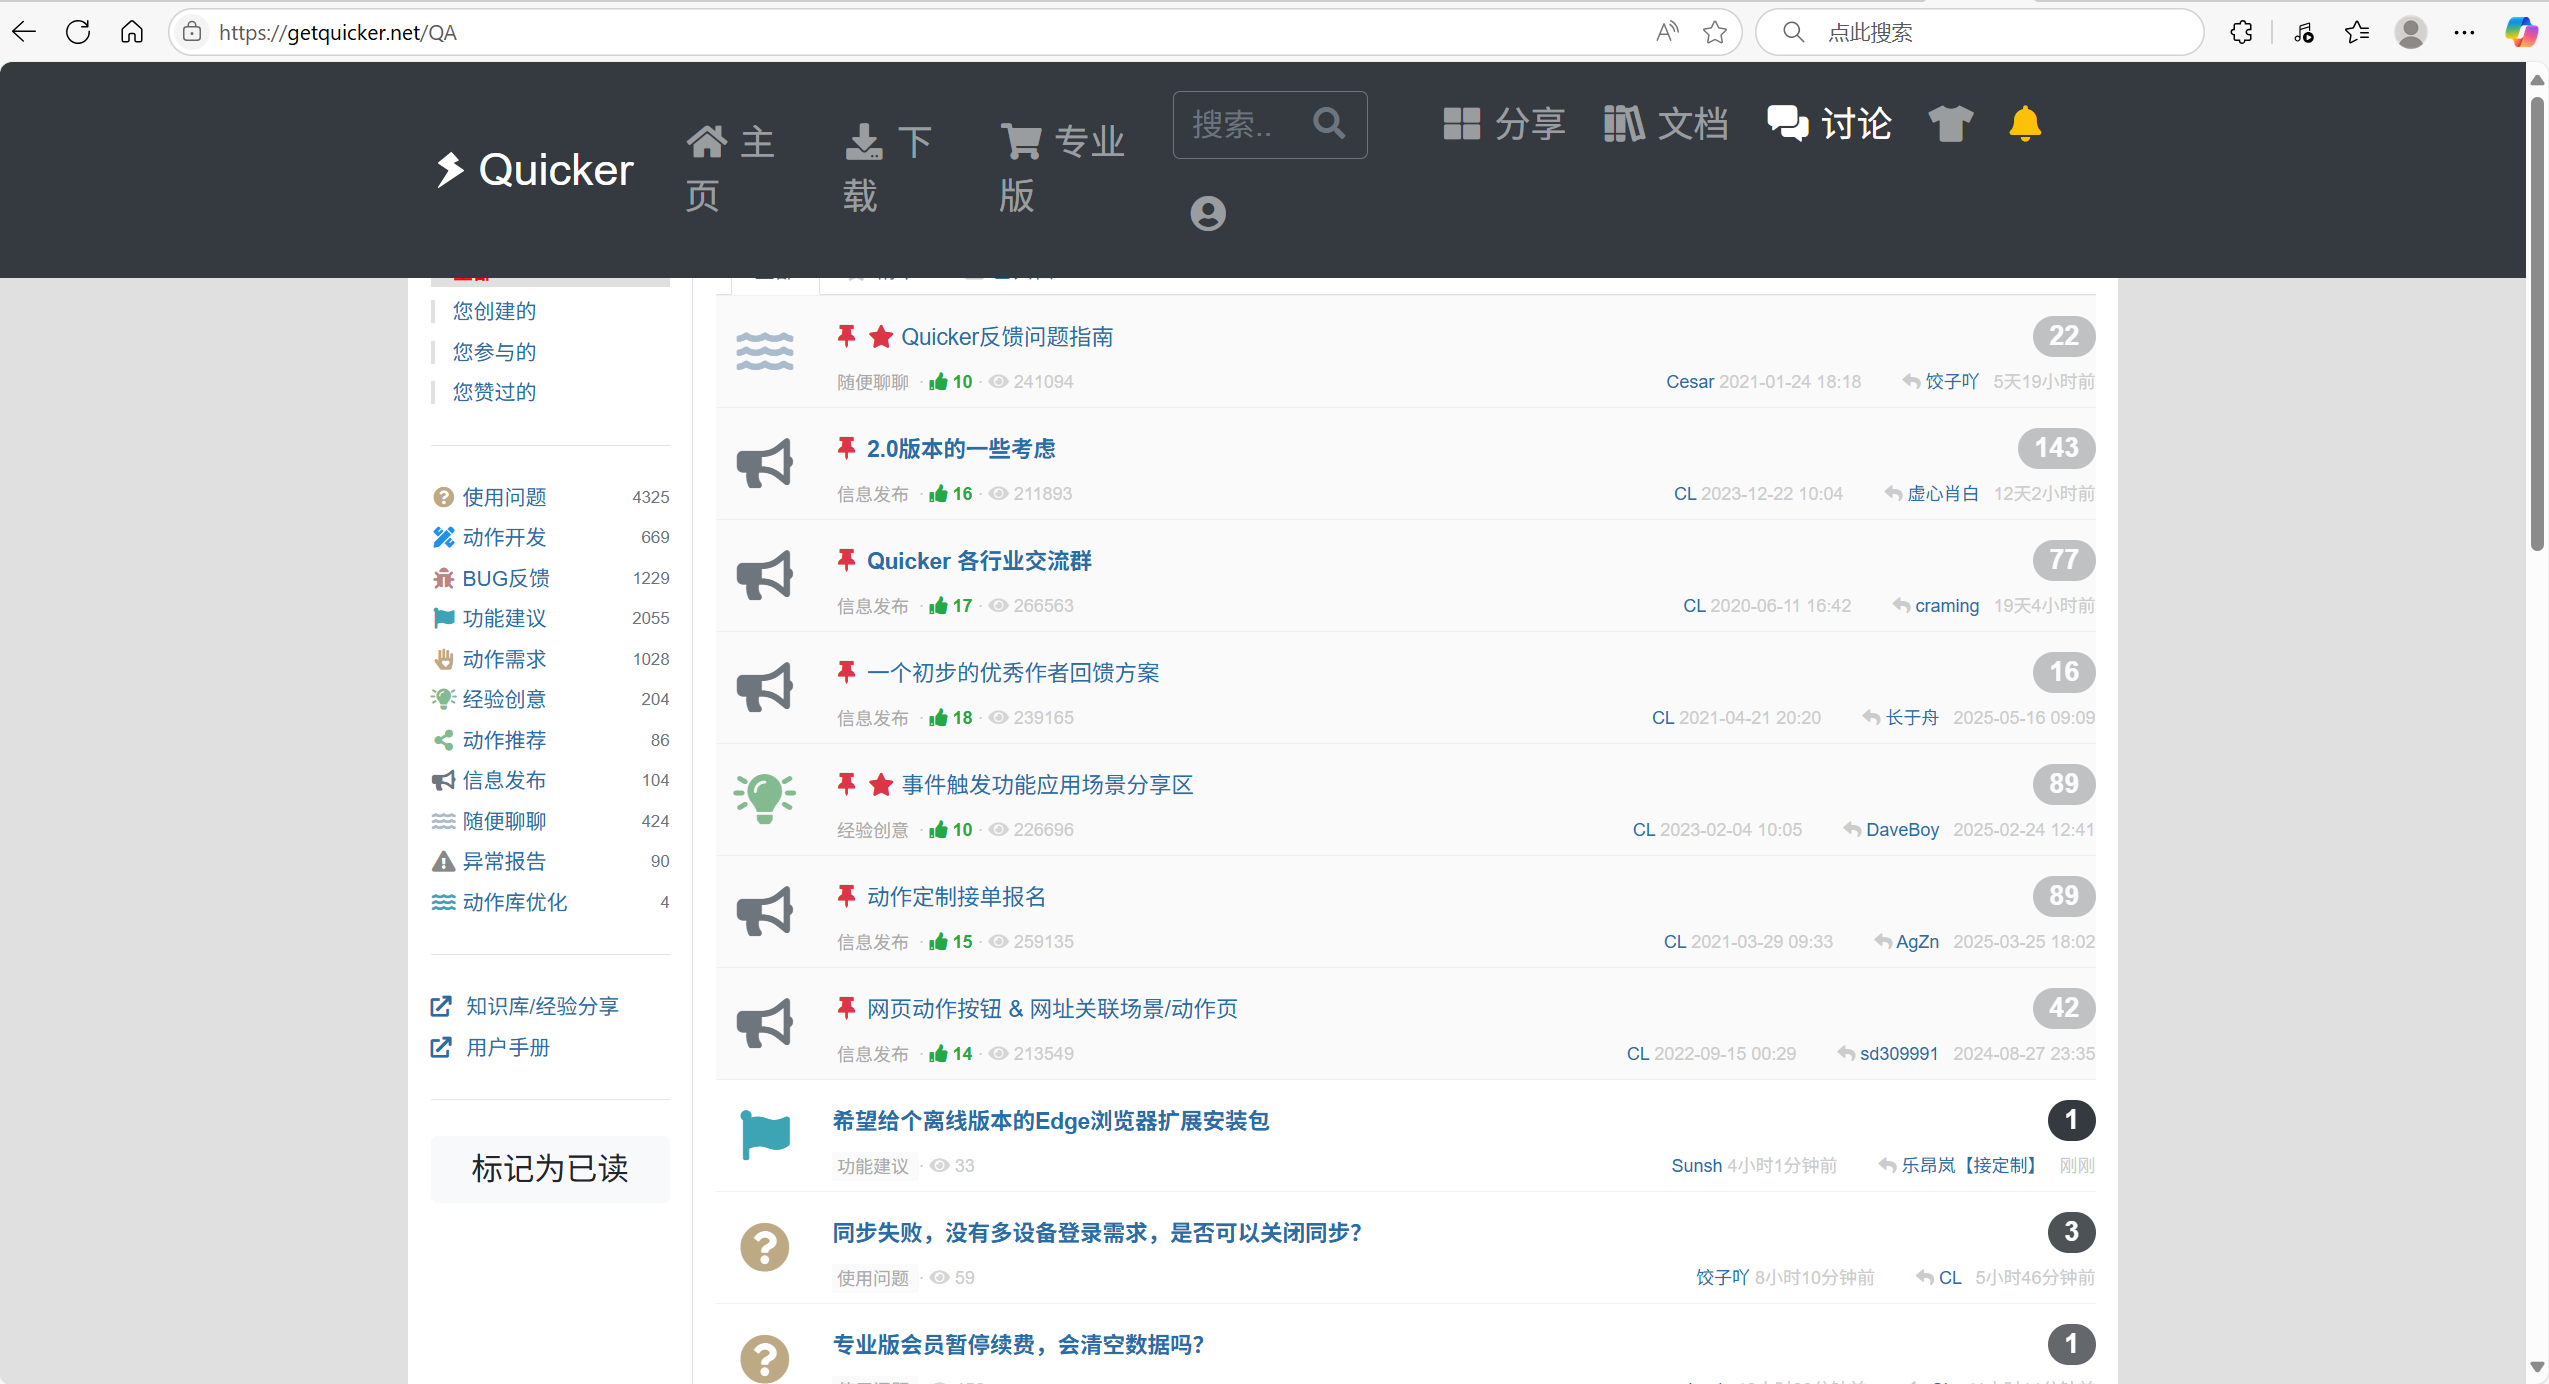Click the wave icon beside Quicker反馈问题指南

pos(765,352)
